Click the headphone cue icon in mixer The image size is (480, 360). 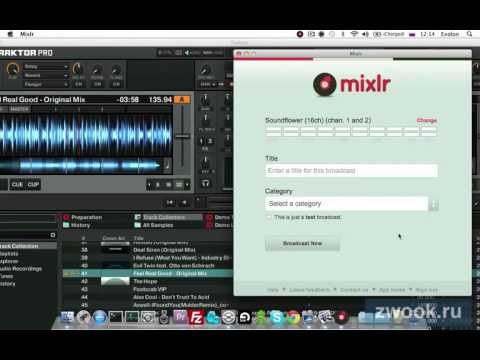[205, 183]
